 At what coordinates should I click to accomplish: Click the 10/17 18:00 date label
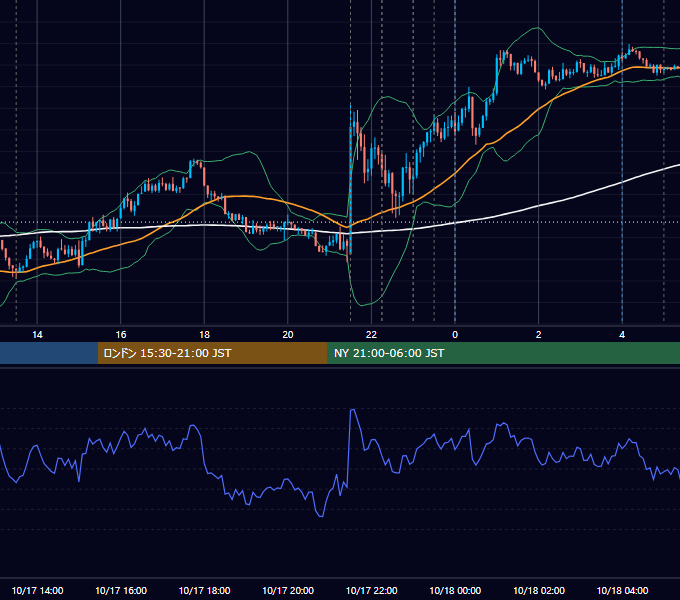[204, 590]
